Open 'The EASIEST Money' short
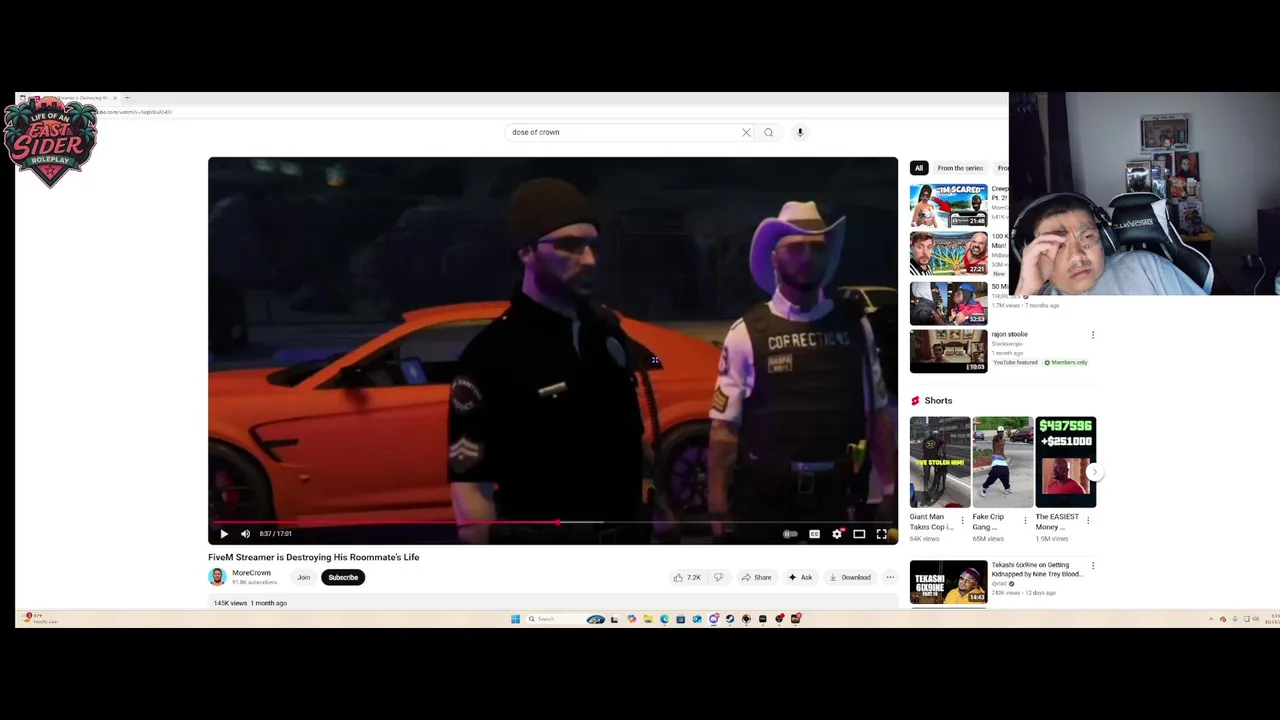 click(1065, 462)
